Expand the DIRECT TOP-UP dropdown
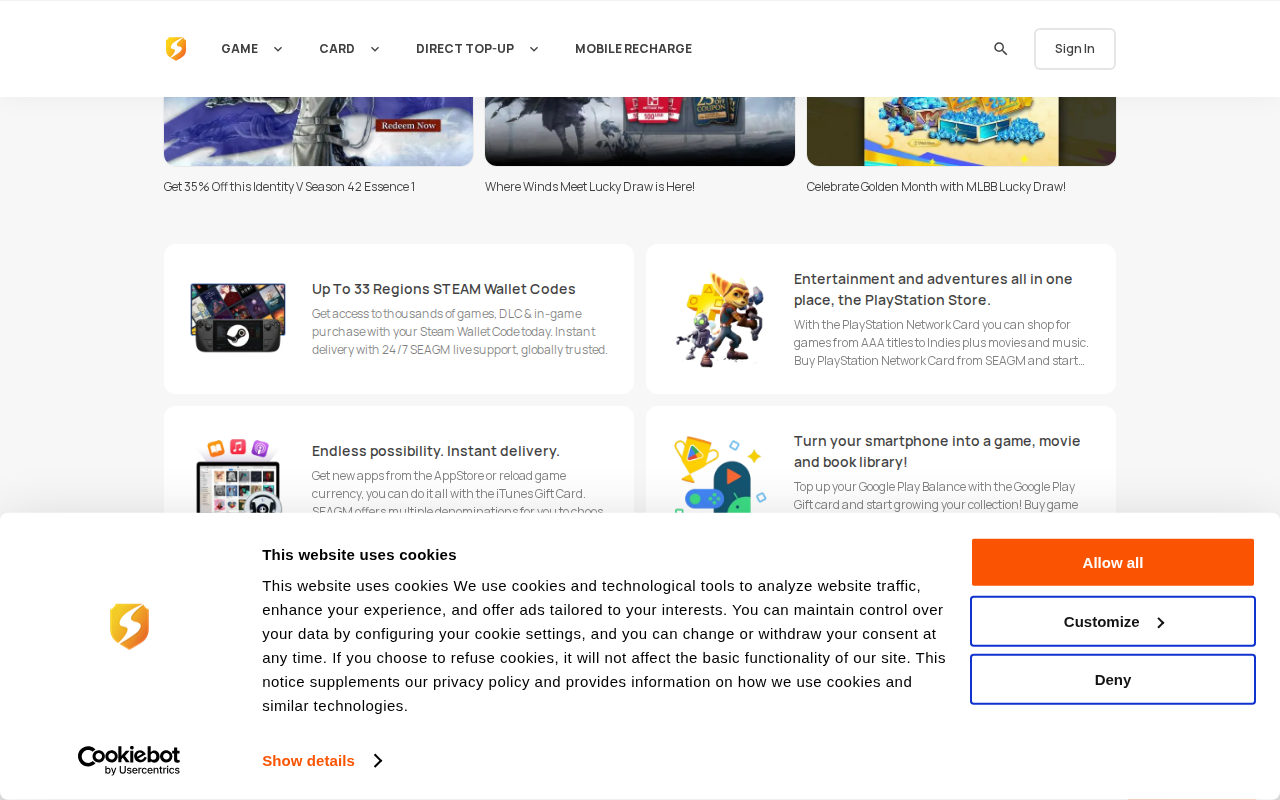The image size is (1280, 800). click(x=478, y=49)
